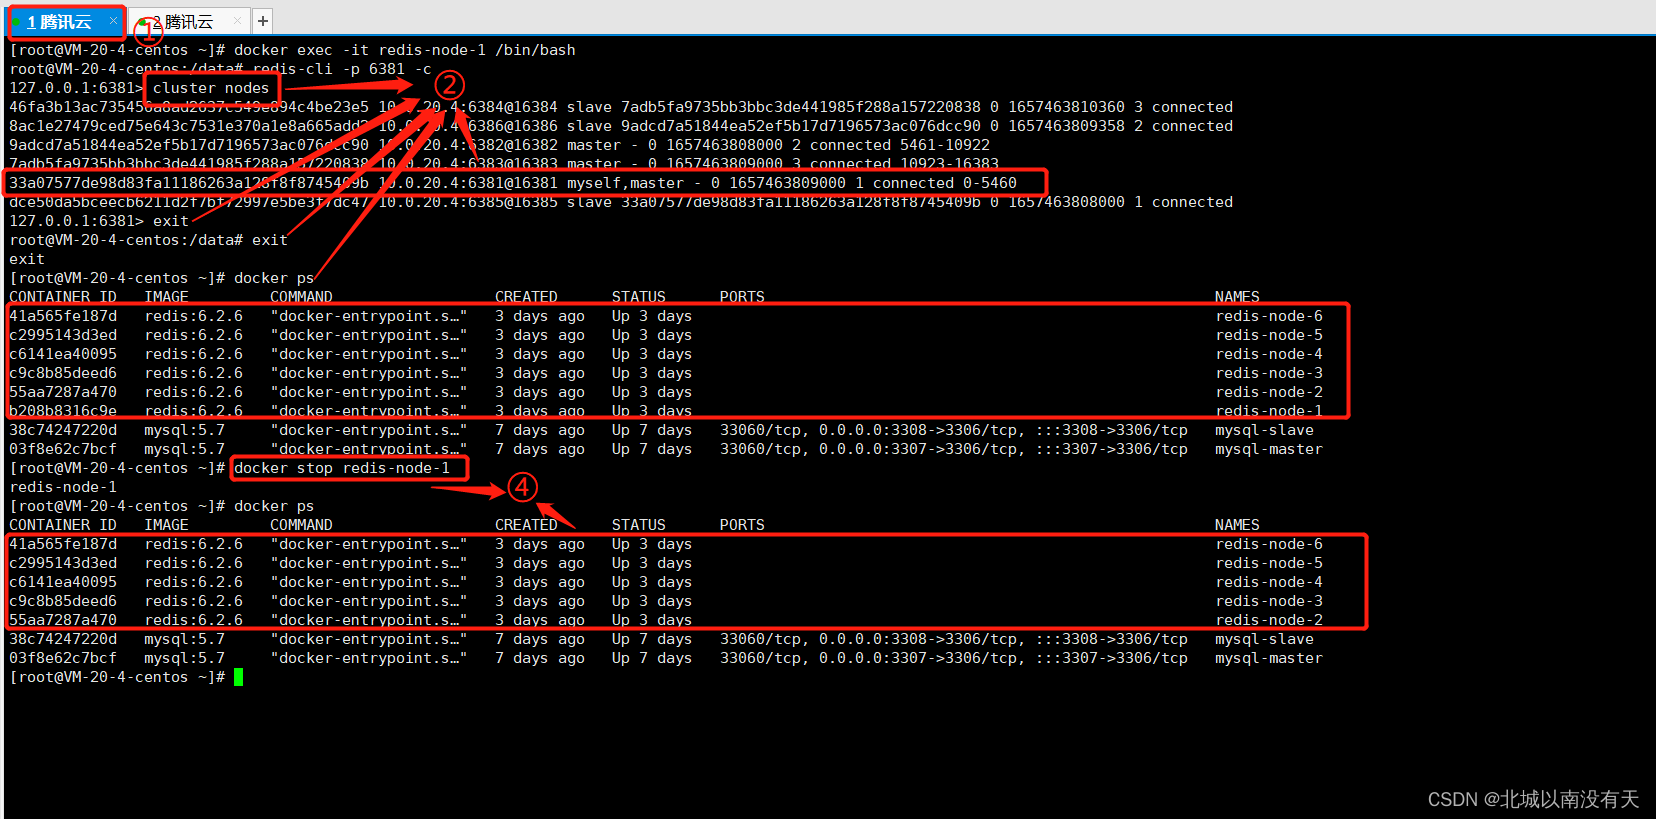Image resolution: width=1656 pixels, height=819 pixels.
Task: Click the '127.0.0.1:6381> exit' line
Action: click(99, 221)
